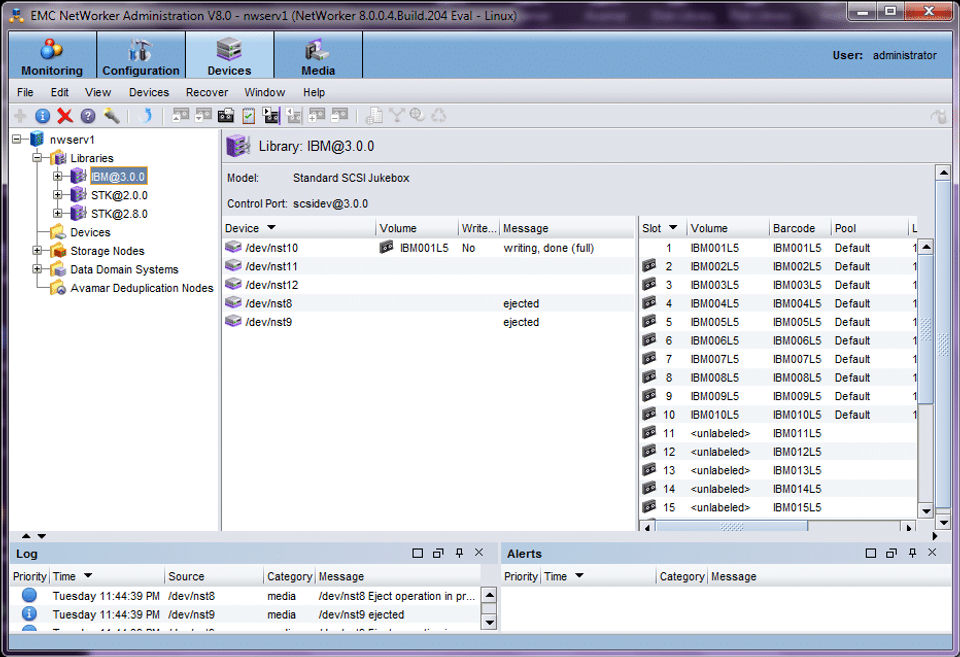Switch to the Devices view
This screenshot has height=657, width=960.
230,56
